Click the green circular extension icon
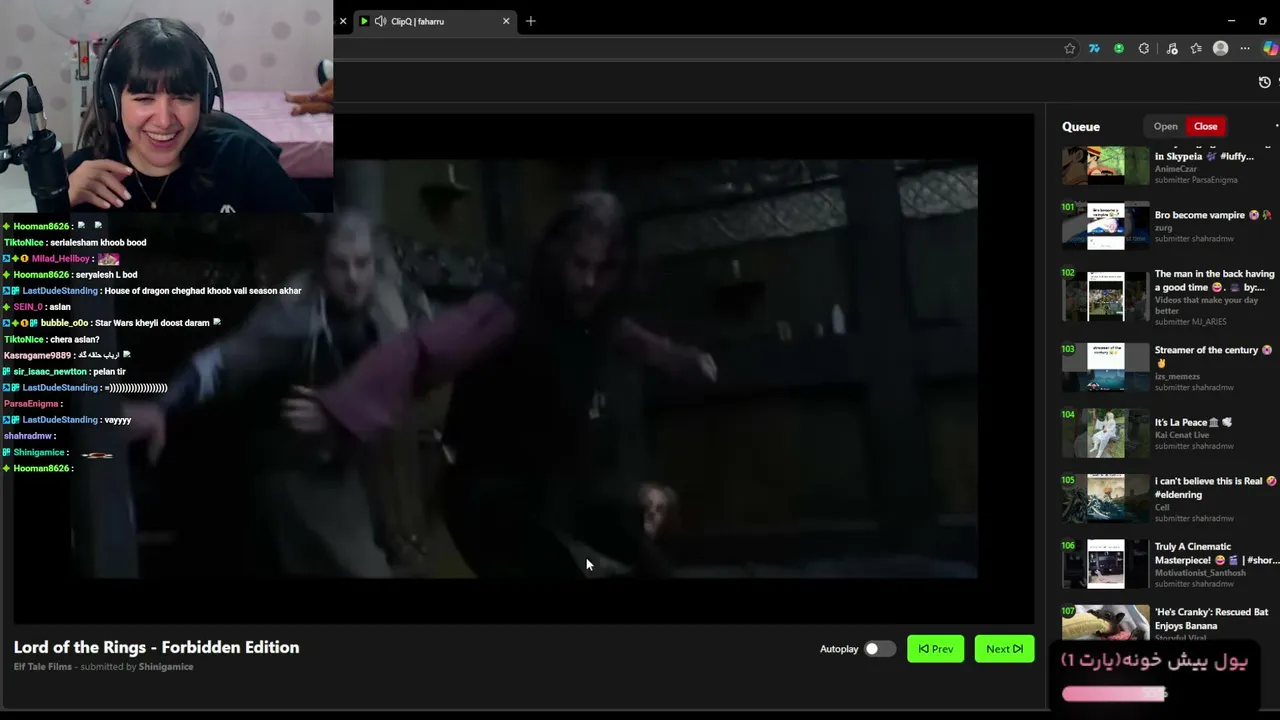 tap(1119, 48)
